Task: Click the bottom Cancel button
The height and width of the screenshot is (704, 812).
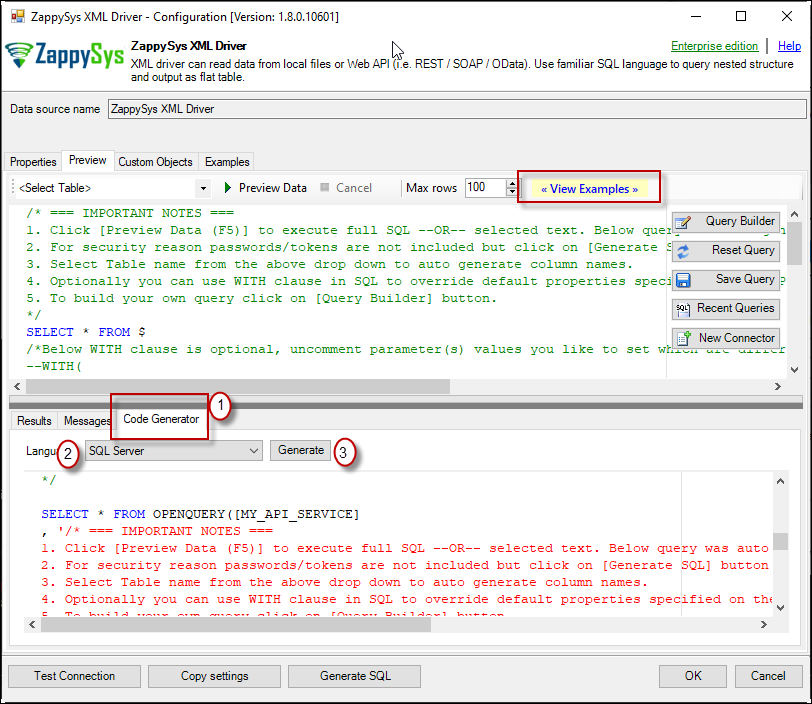Action: tap(768, 676)
